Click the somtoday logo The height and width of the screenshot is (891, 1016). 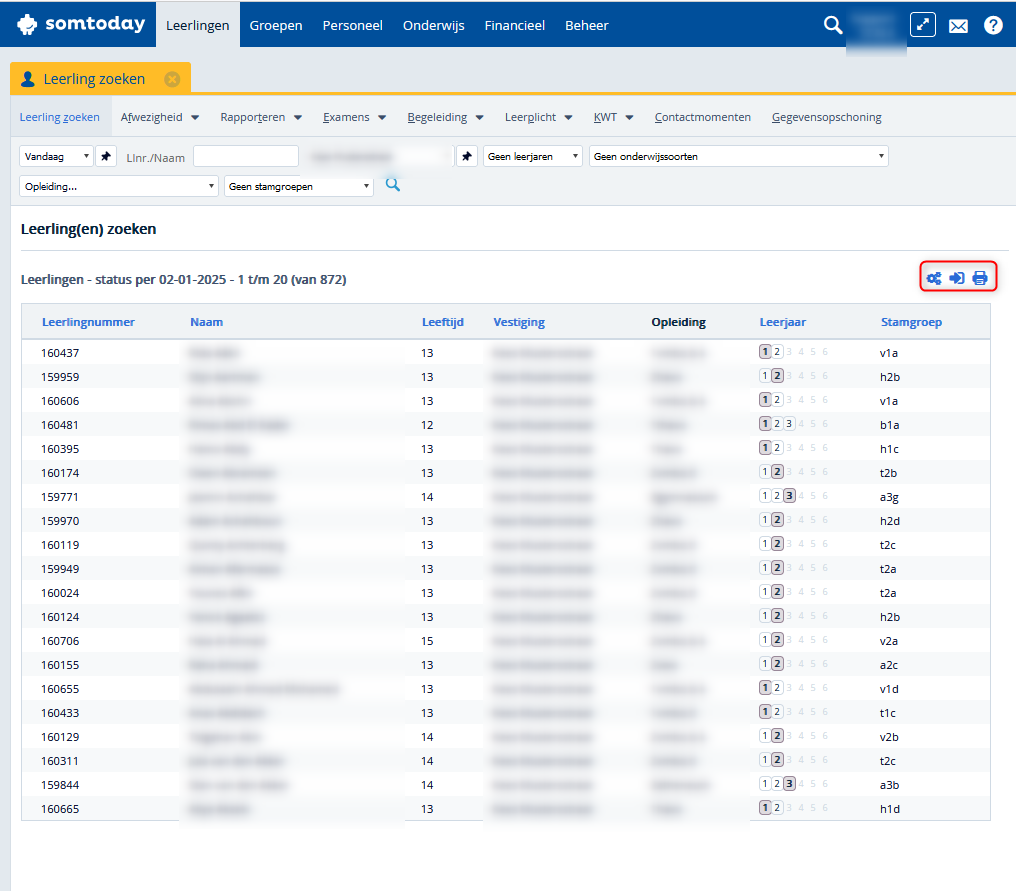point(81,25)
